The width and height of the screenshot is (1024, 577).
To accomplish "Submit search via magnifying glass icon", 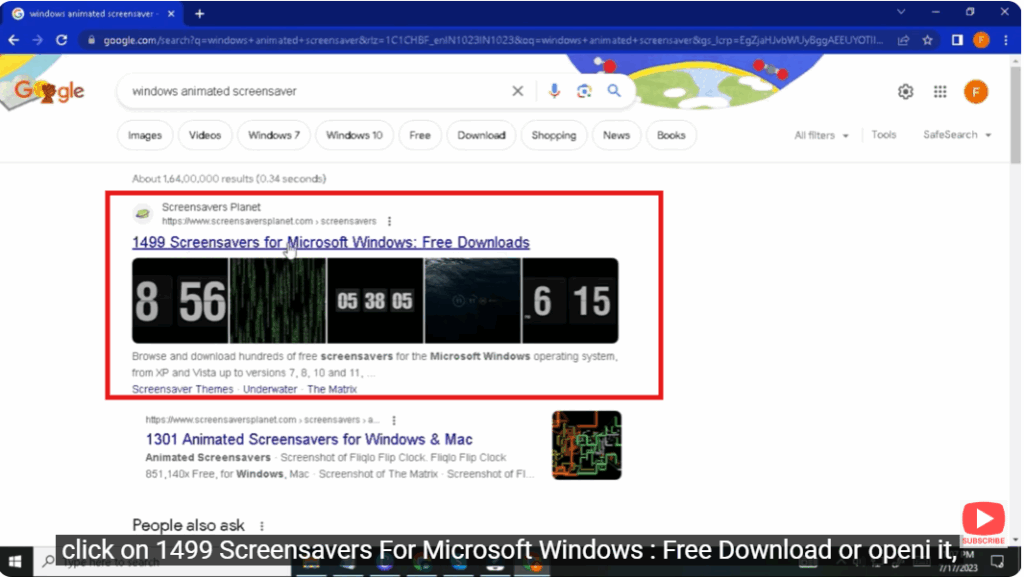I will coord(613,90).
